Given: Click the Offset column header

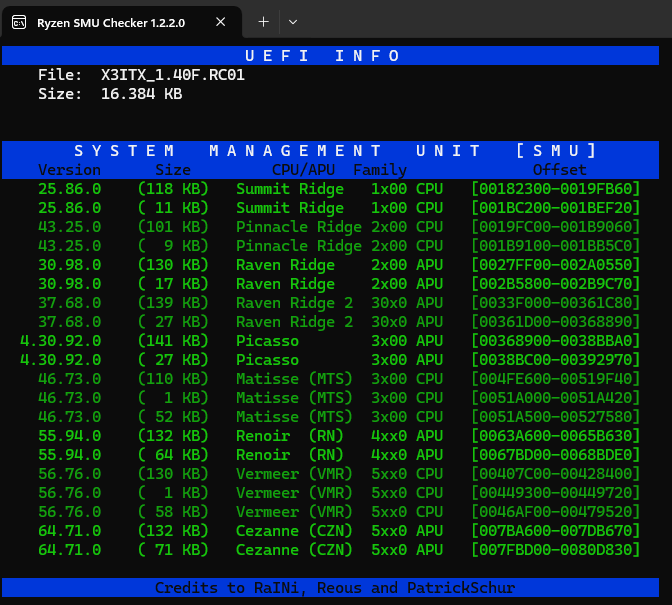Looking at the screenshot, I should pyautogui.click(x=559, y=170).
